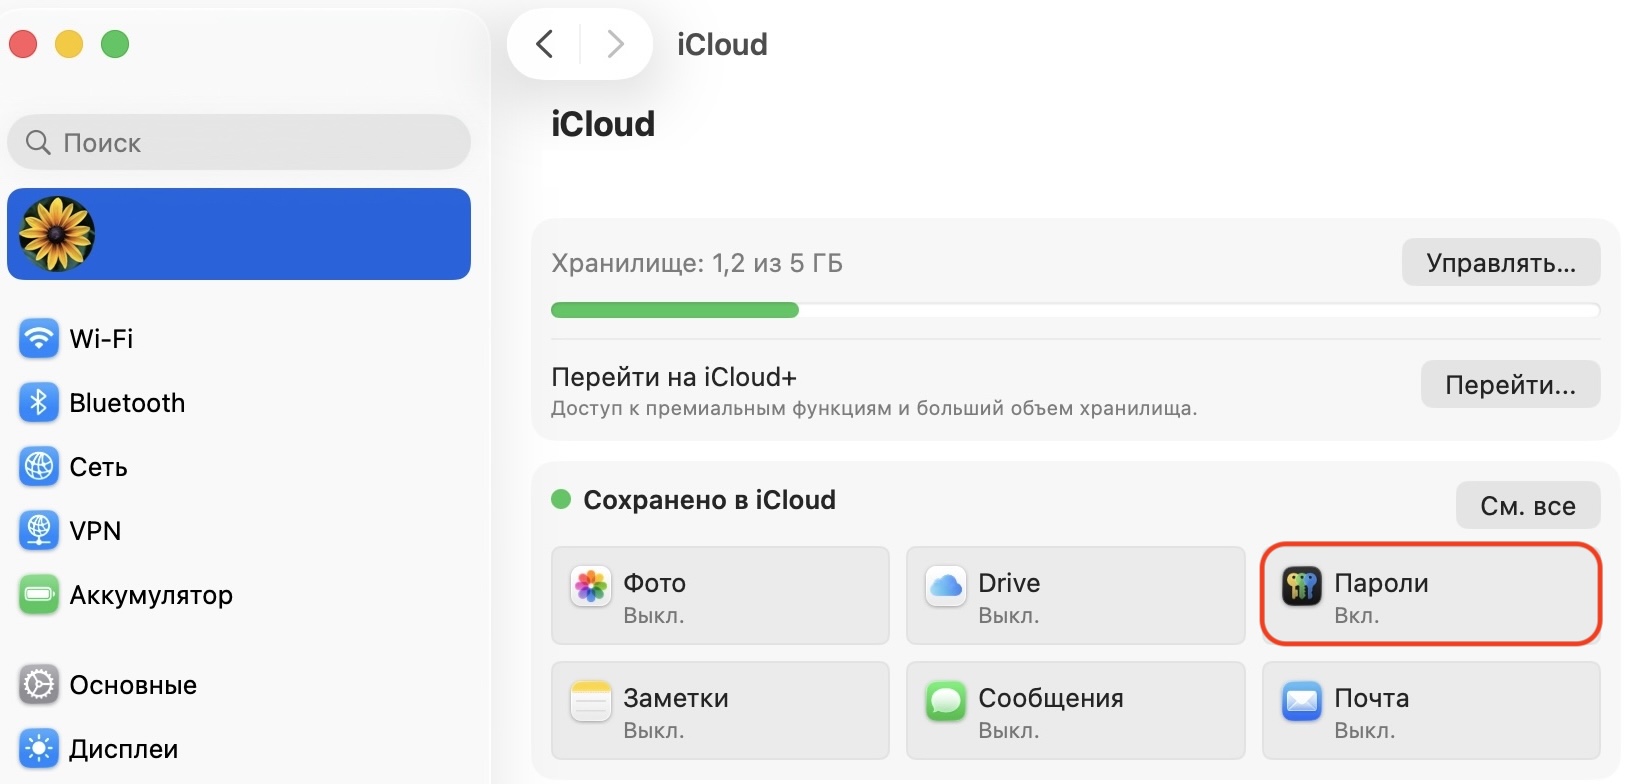Open the Фото card via its Выкл. status

(x=654, y=616)
